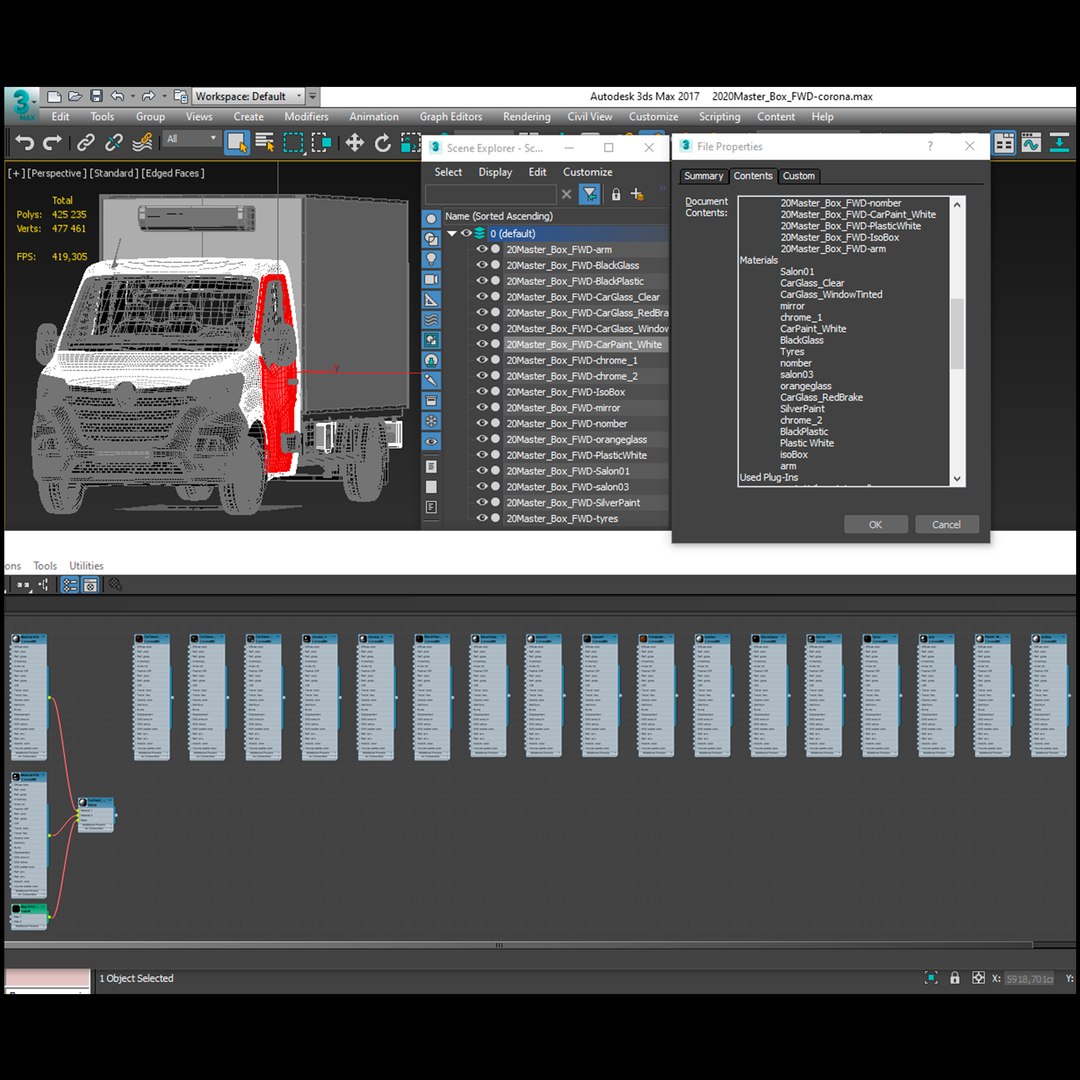Select 20Master_Box_FWD-chrome_1 in Scene Explorer
The width and height of the screenshot is (1080, 1080).
(572, 360)
